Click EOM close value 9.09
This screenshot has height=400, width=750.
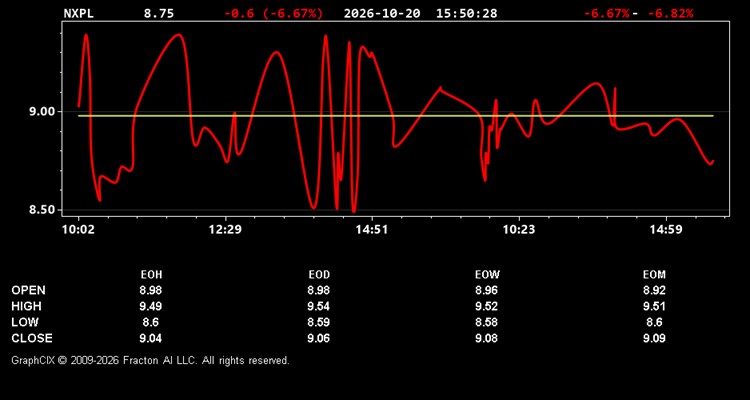click(x=654, y=338)
